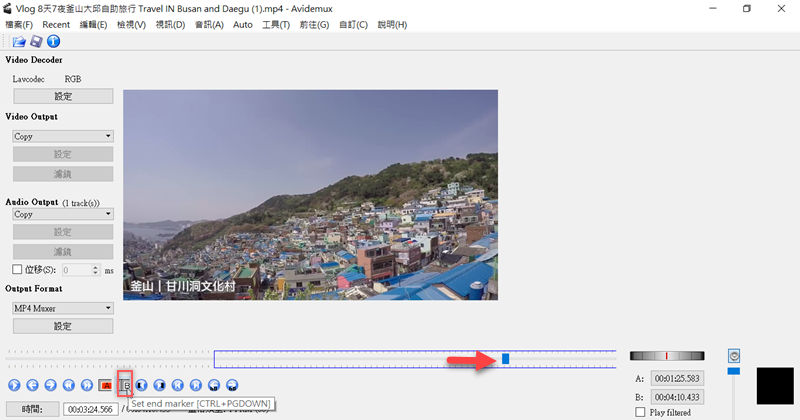Screen dimensions: 800x420
Task: Click the blue timeline position handle
Action: [x=505, y=359]
